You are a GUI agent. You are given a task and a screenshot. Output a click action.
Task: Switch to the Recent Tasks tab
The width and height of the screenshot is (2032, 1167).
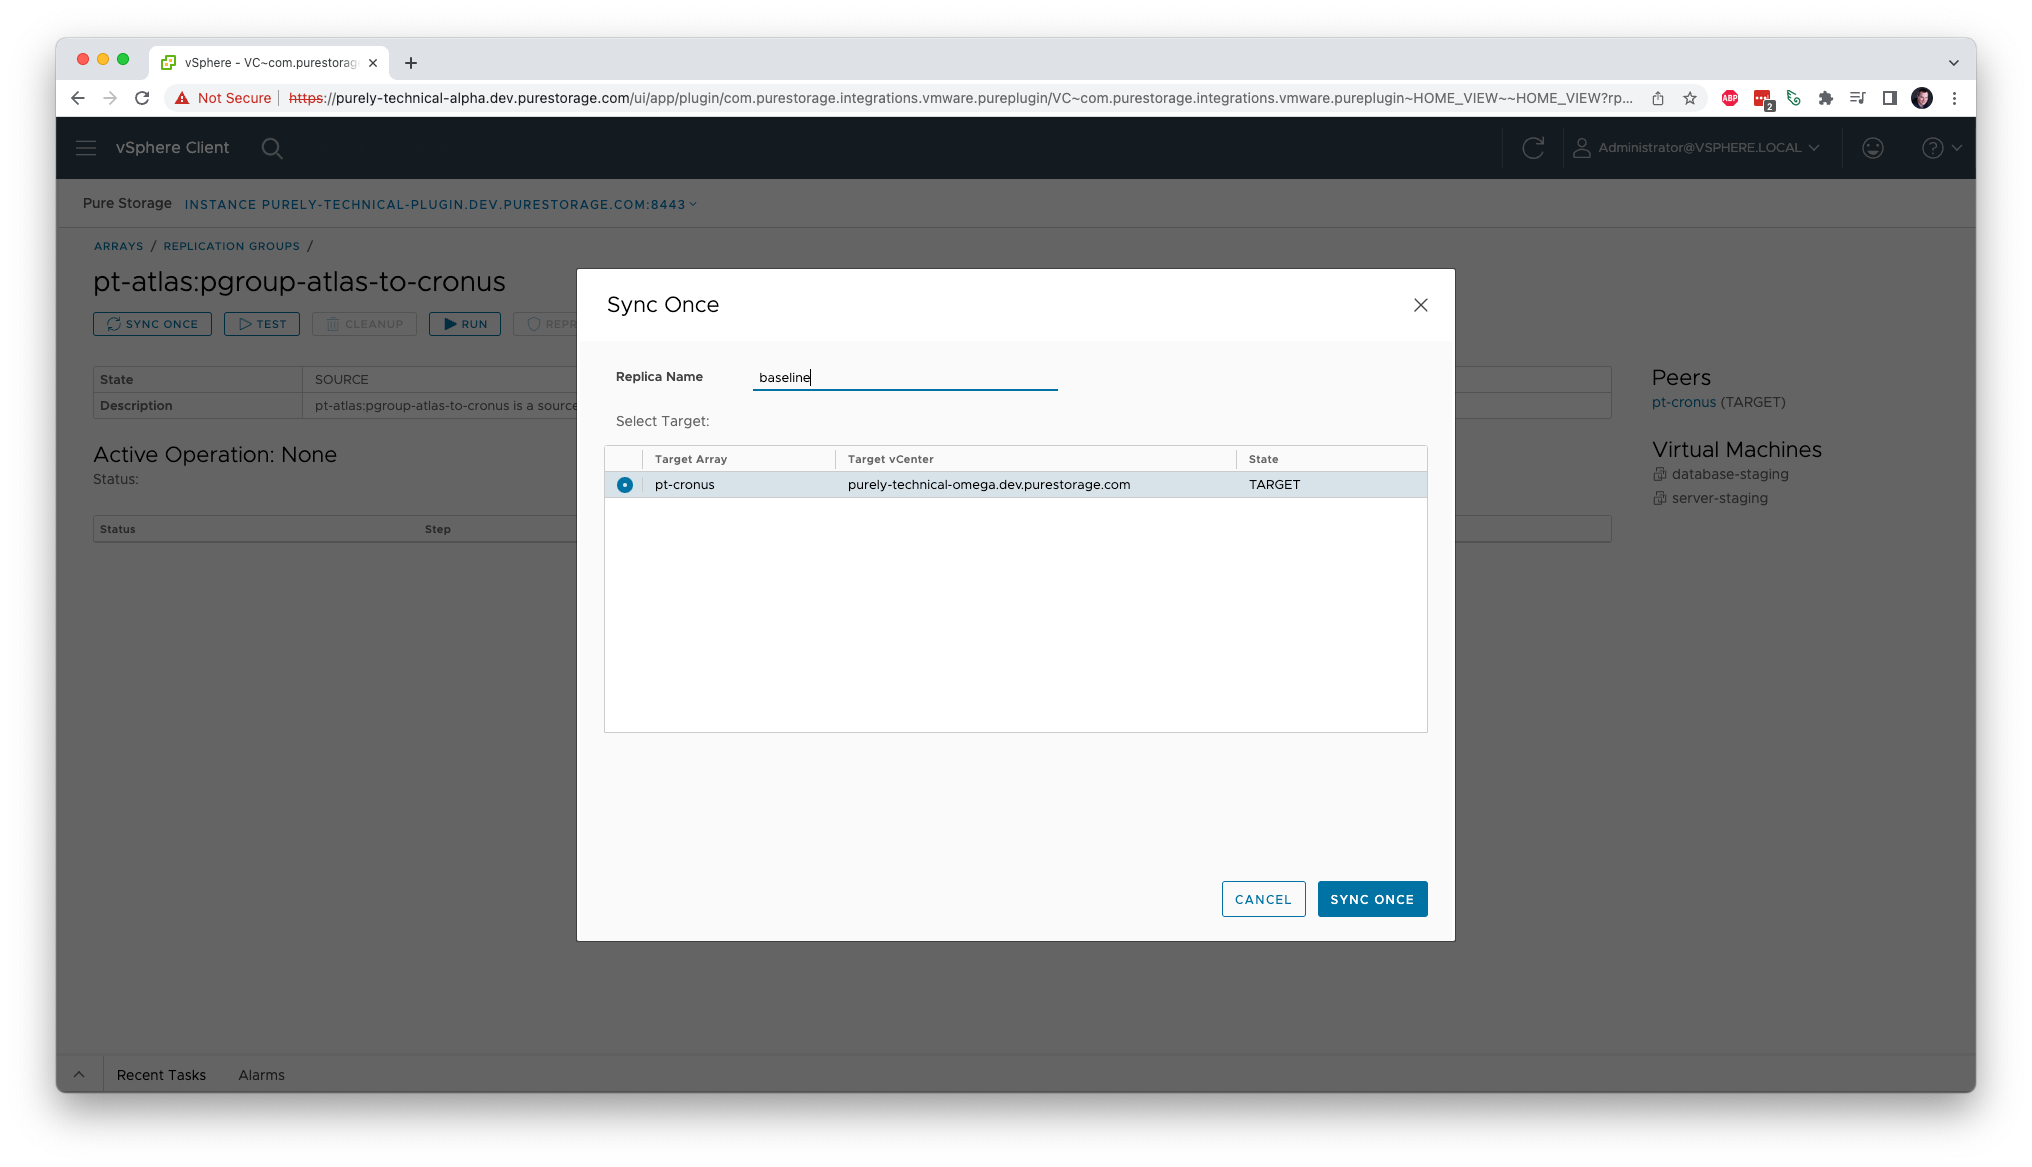[x=161, y=1075]
